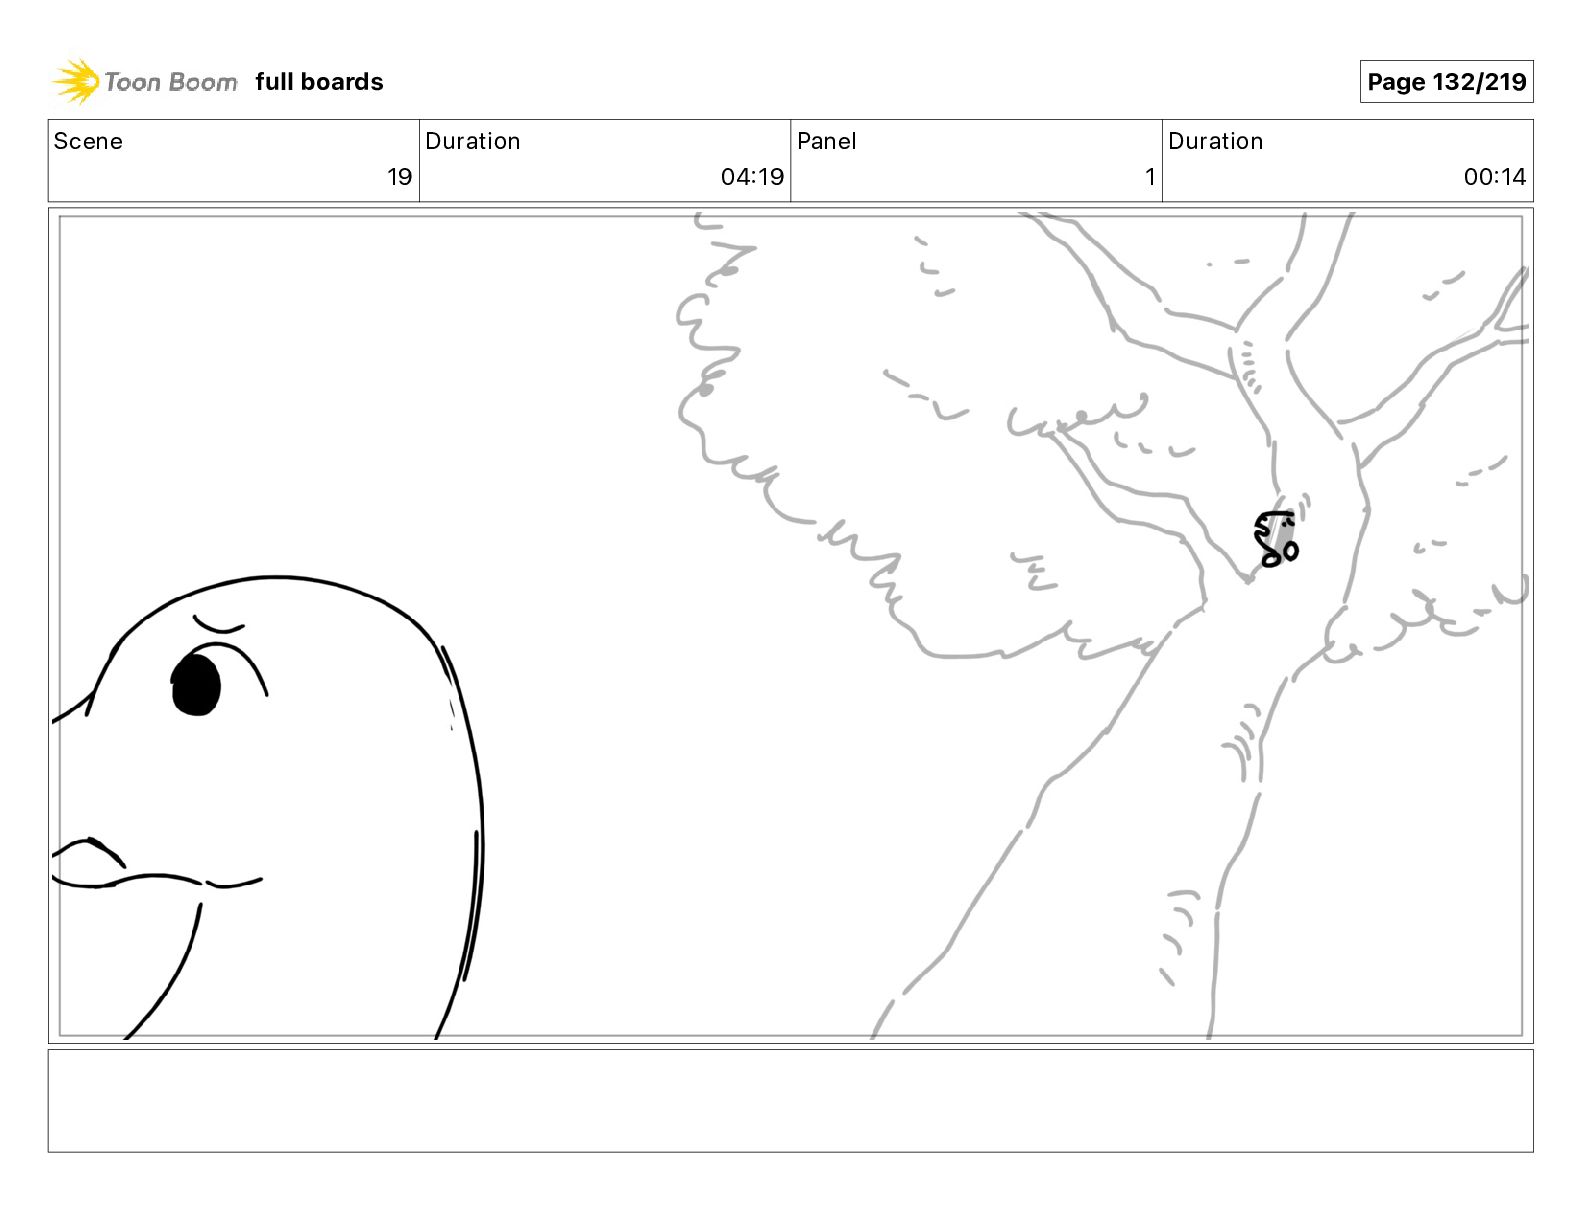
Task: Select the 'Scene' header label
Action: (88, 141)
